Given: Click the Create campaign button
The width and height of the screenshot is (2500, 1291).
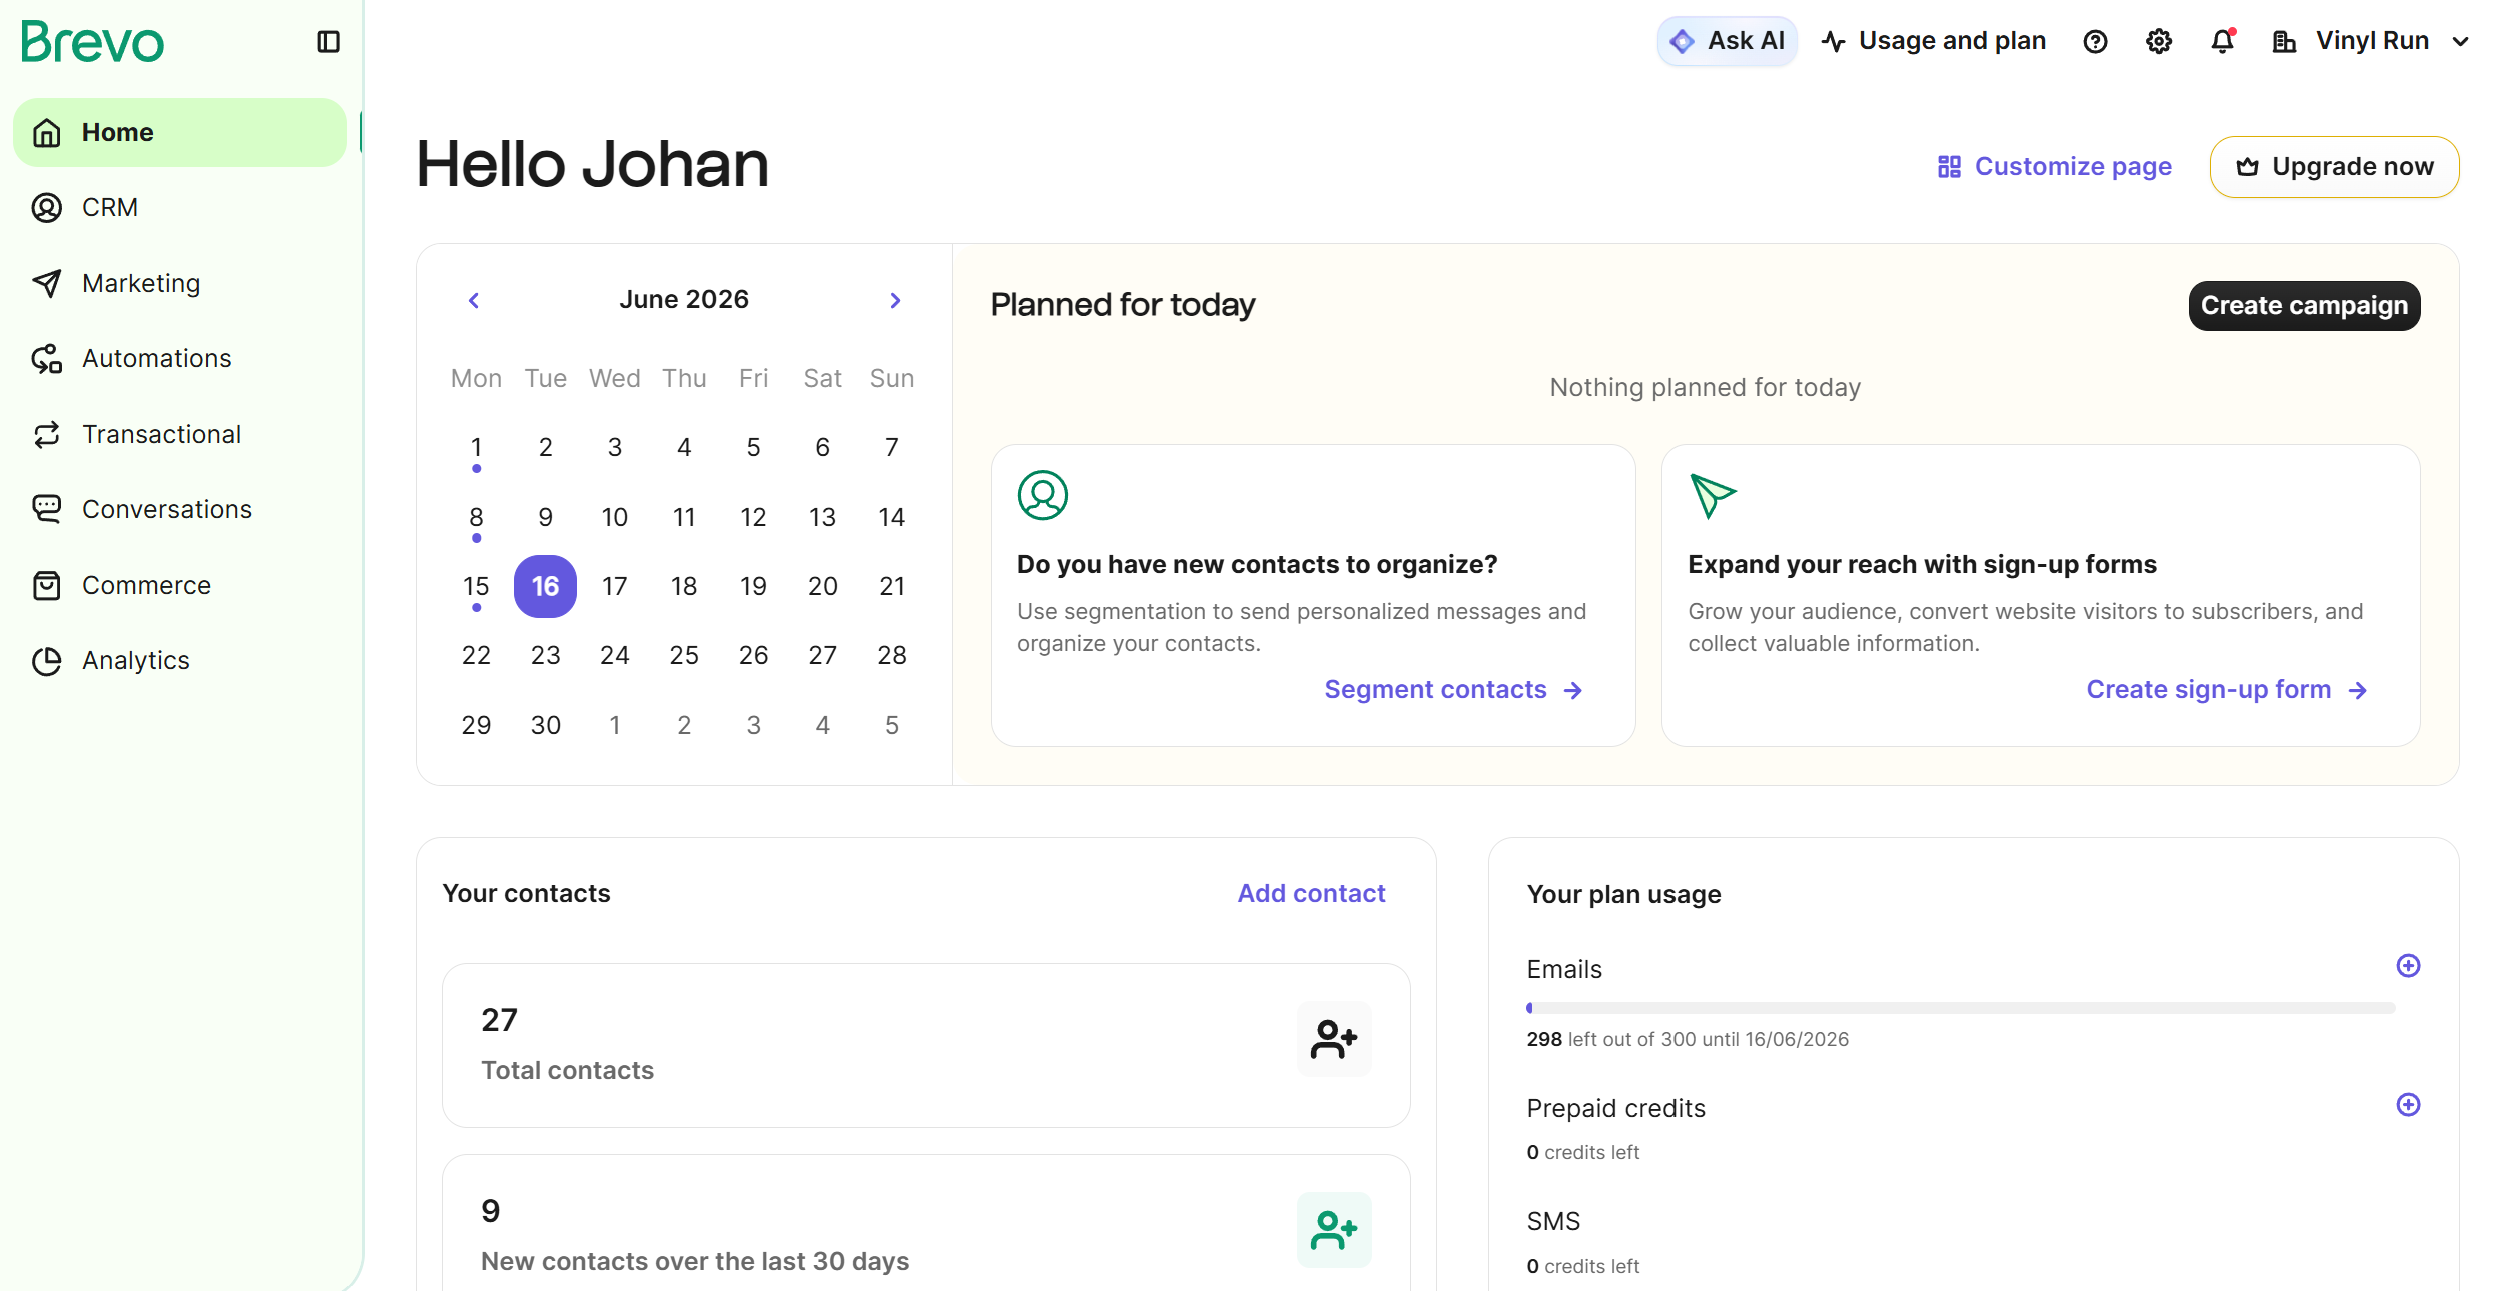Looking at the screenshot, I should [x=2304, y=305].
